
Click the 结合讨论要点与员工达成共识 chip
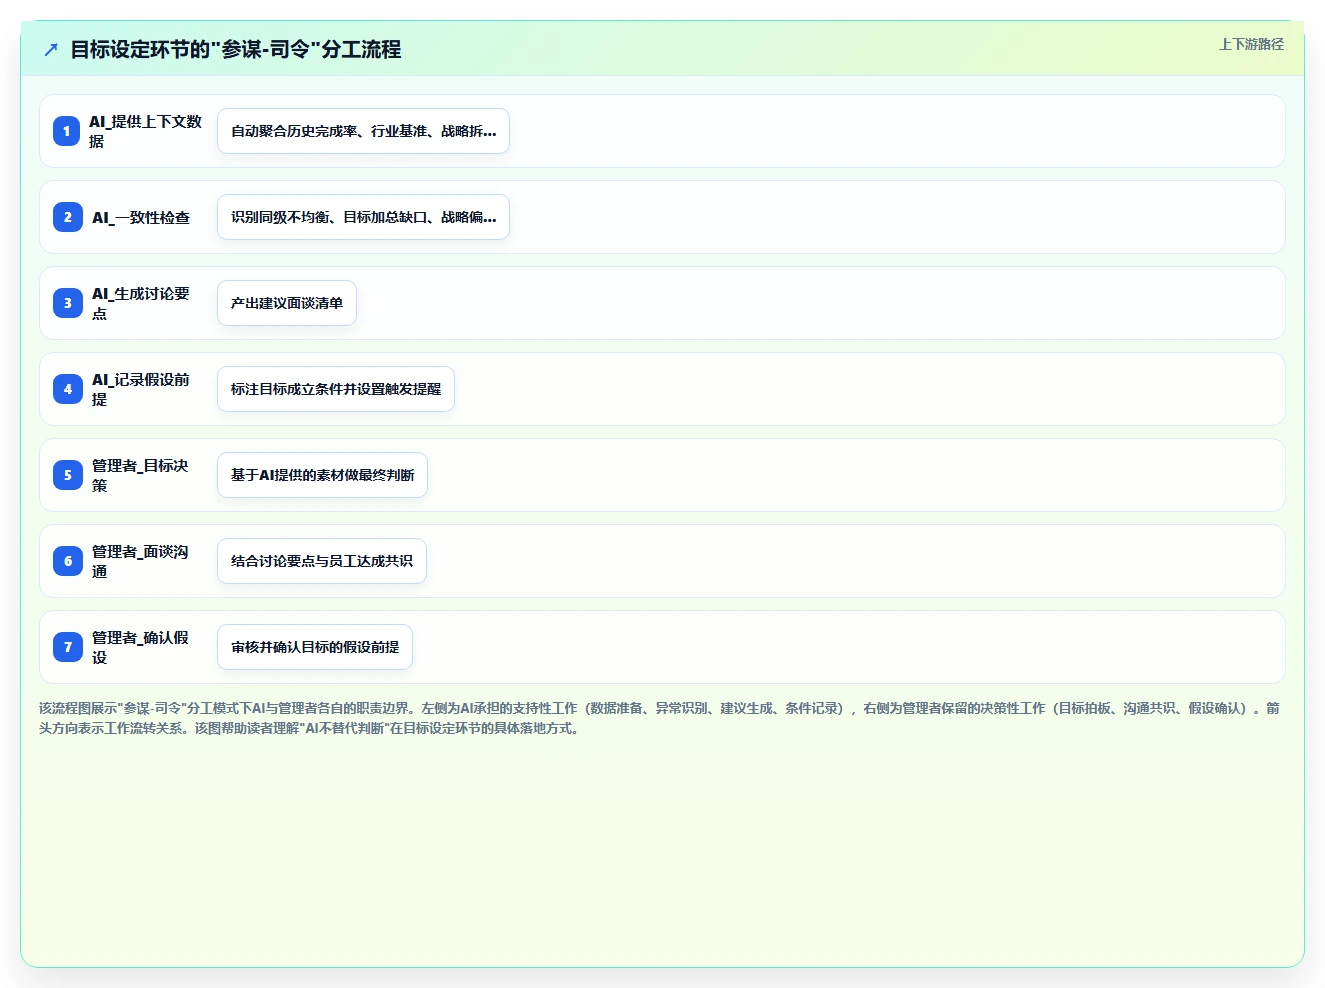[322, 561]
